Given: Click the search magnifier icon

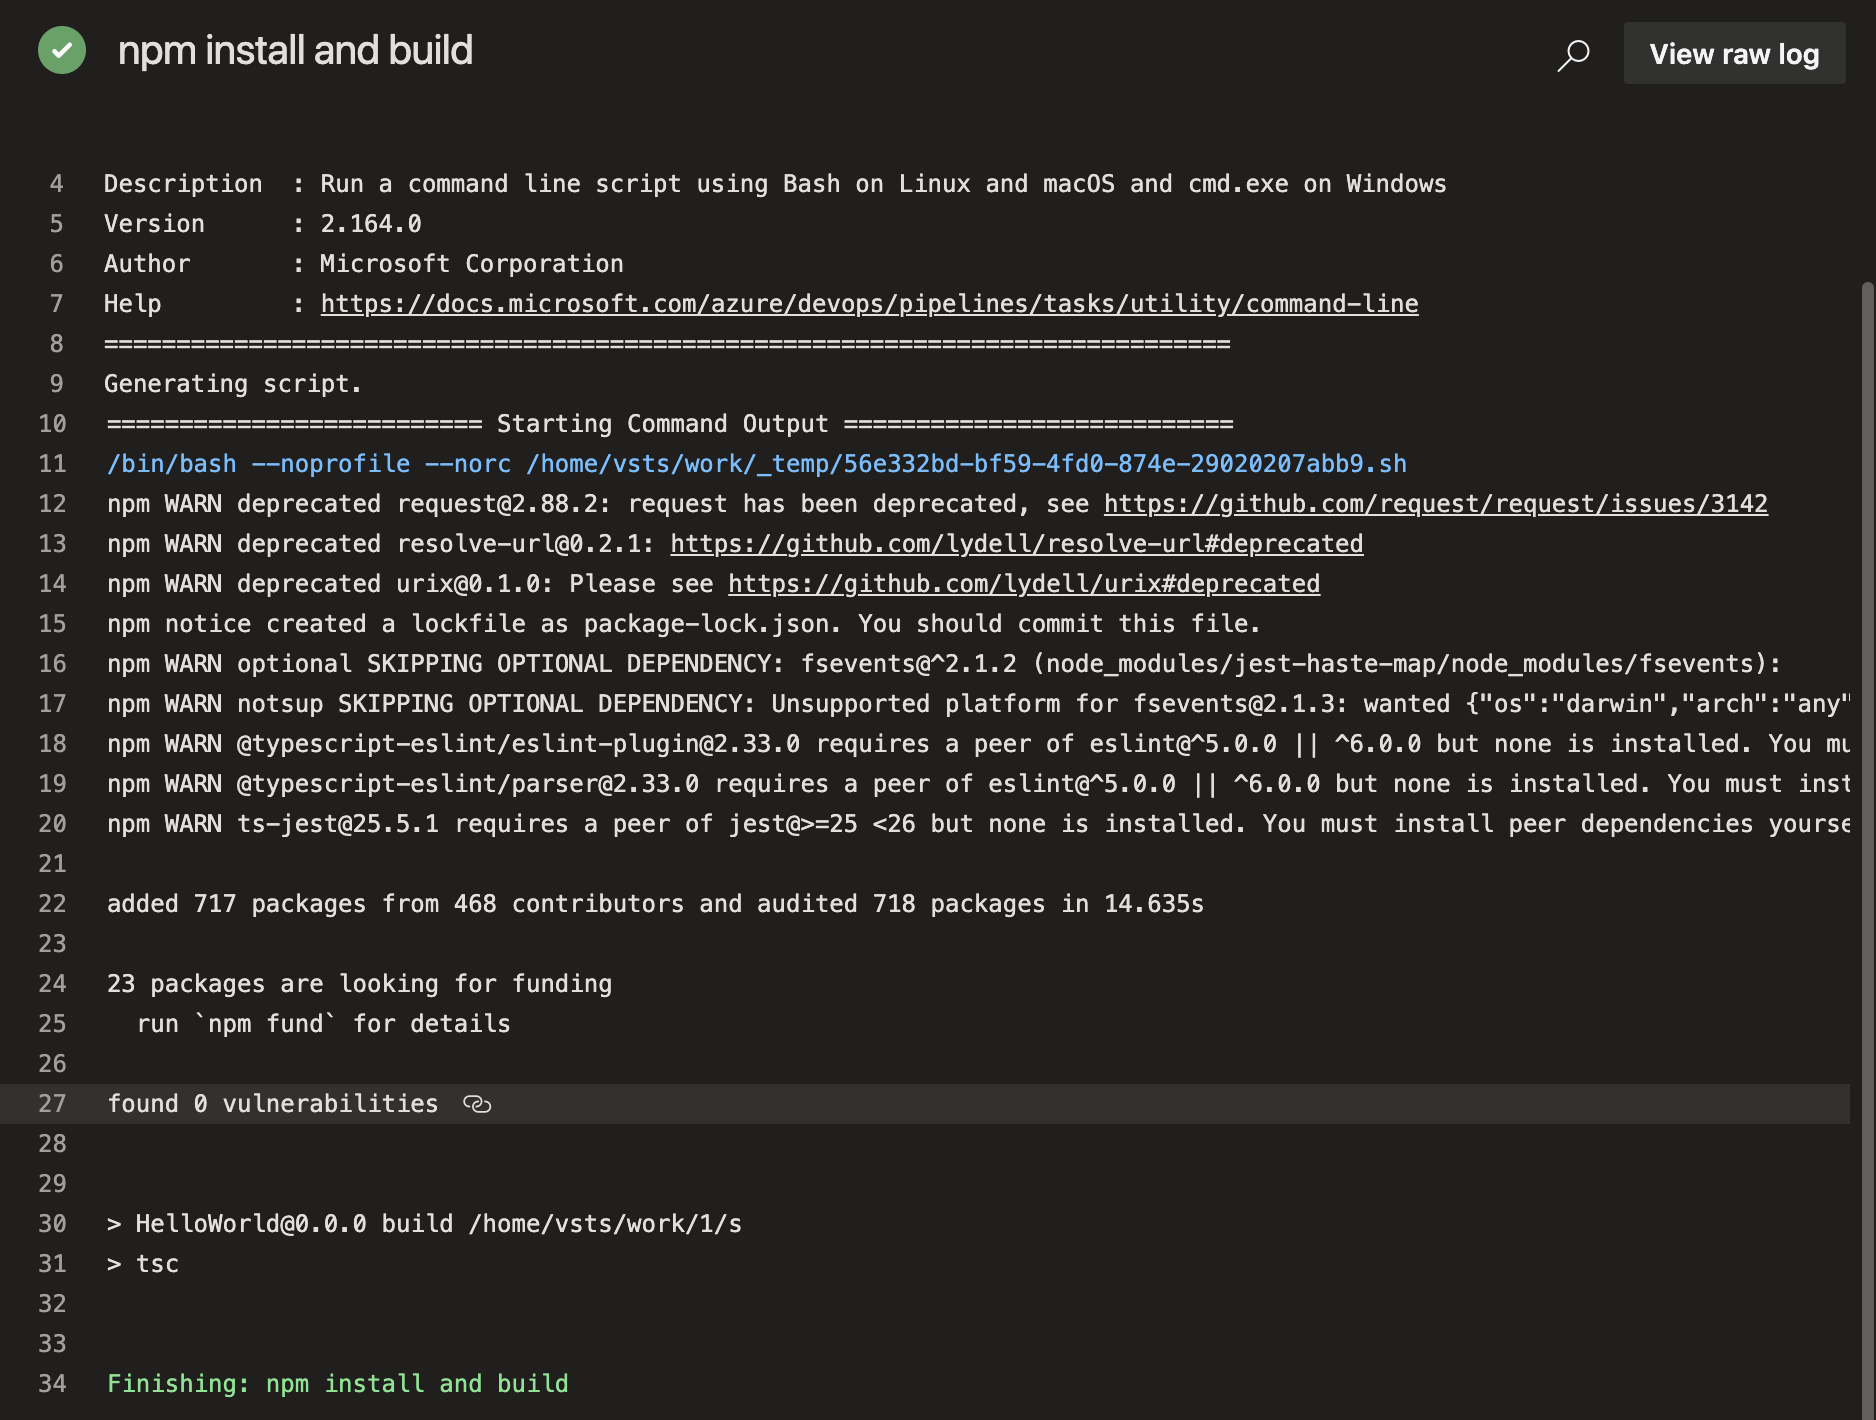Looking at the screenshot, I should [x=1573, y=54].
